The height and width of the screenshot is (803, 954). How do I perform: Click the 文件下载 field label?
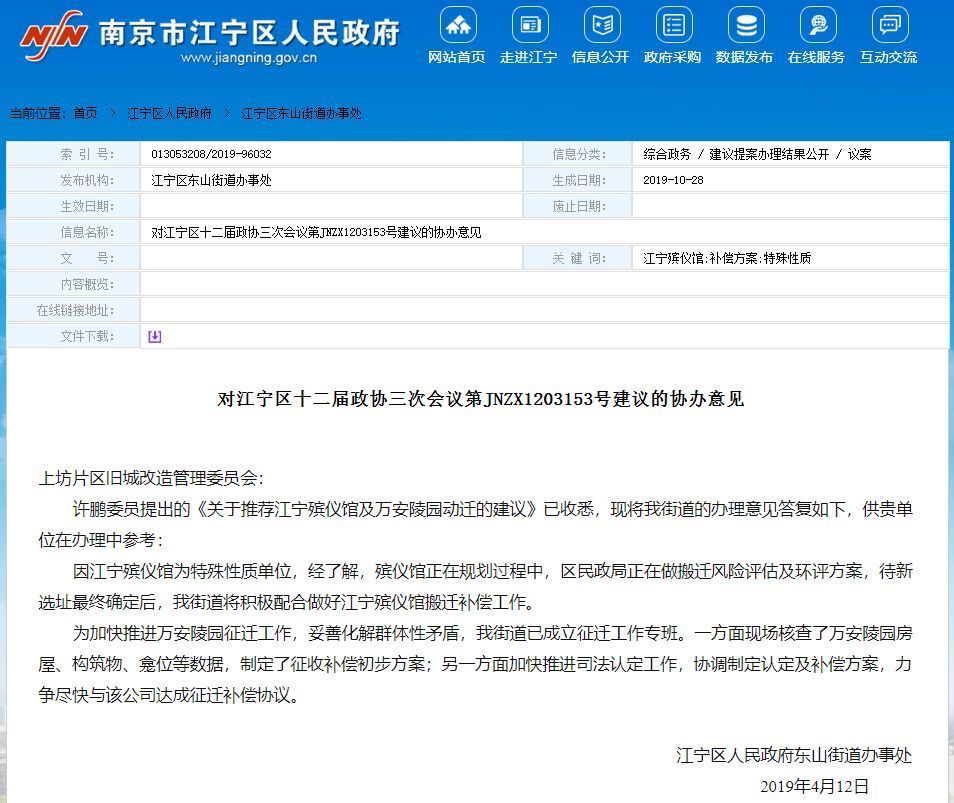point(87,336)
